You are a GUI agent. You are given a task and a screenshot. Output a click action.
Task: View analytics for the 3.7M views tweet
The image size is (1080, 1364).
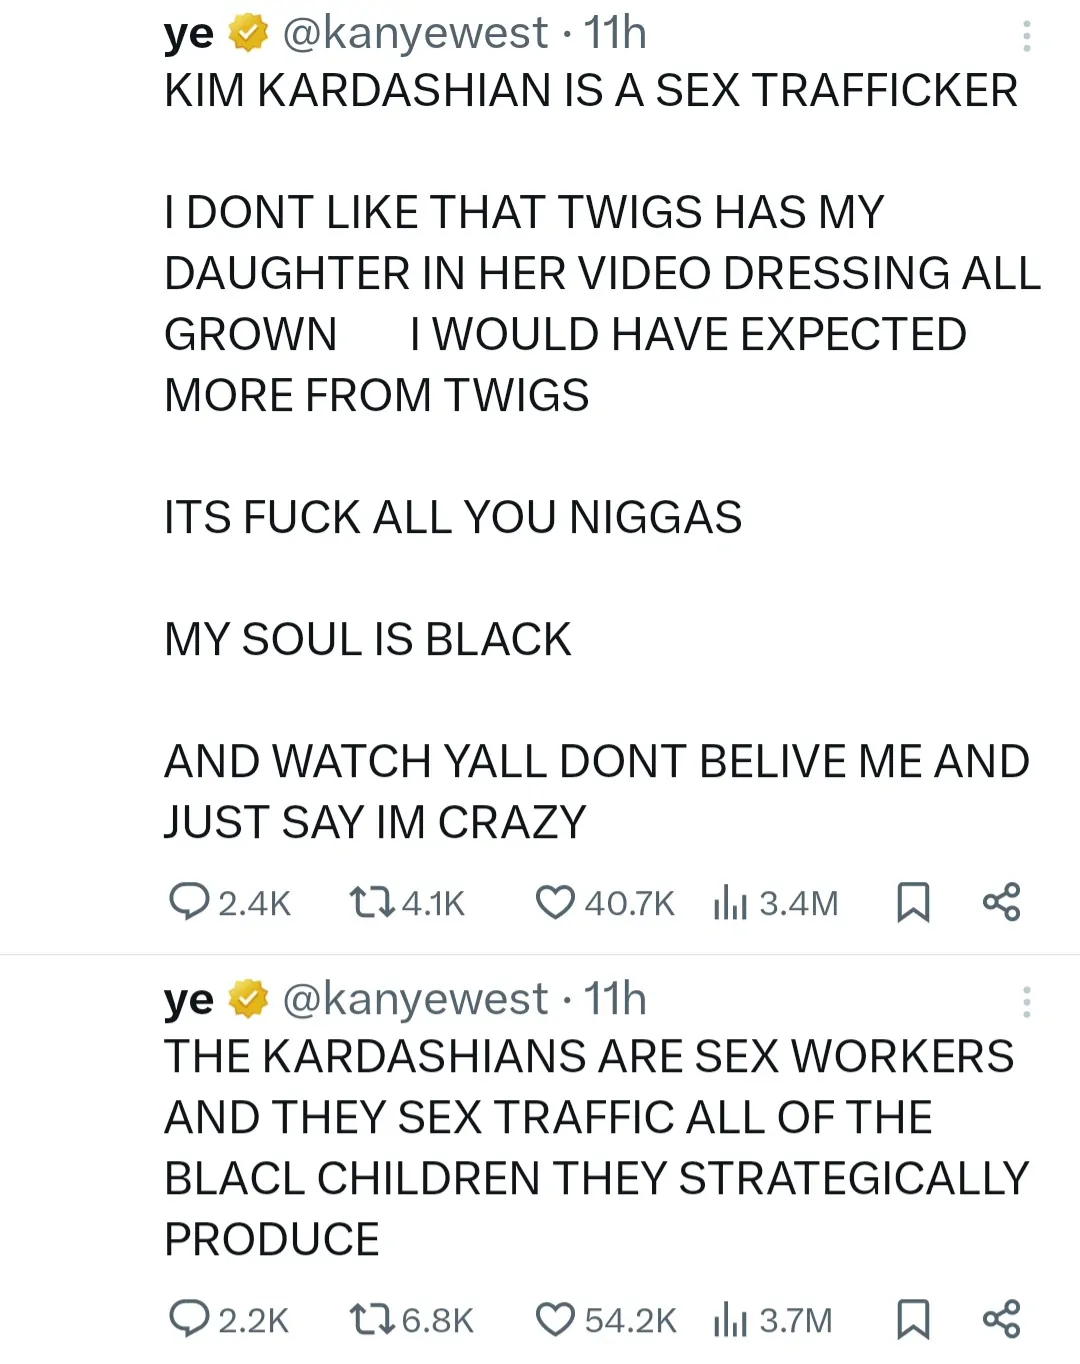(x=730, y=1319)
